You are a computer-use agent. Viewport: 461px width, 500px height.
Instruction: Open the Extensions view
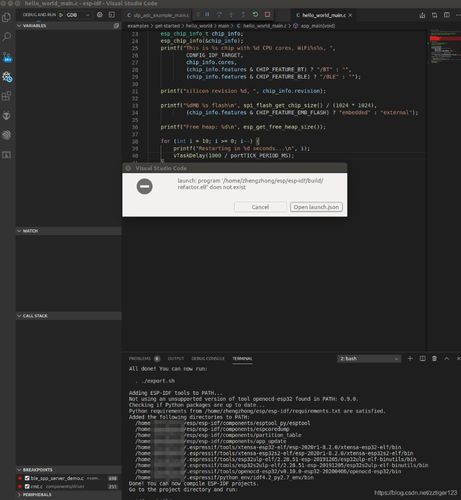(7, 96)
